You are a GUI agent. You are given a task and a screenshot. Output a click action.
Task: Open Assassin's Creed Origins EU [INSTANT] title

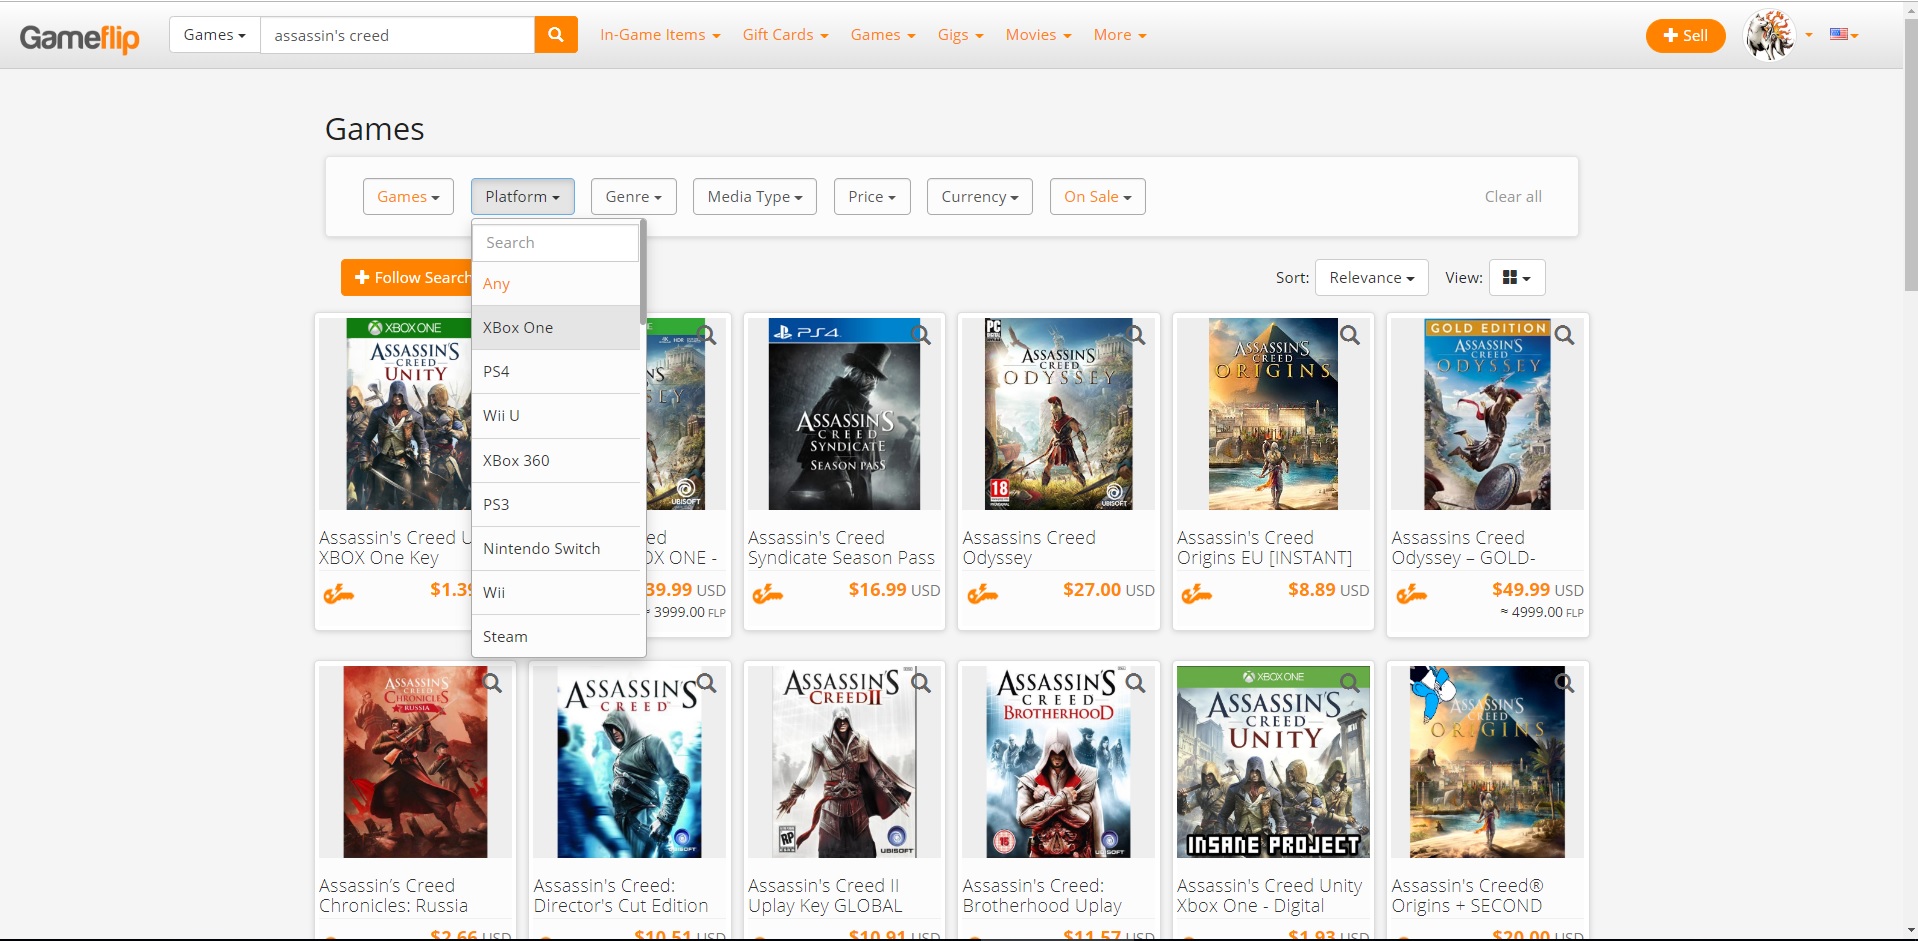pos(1264,548)
